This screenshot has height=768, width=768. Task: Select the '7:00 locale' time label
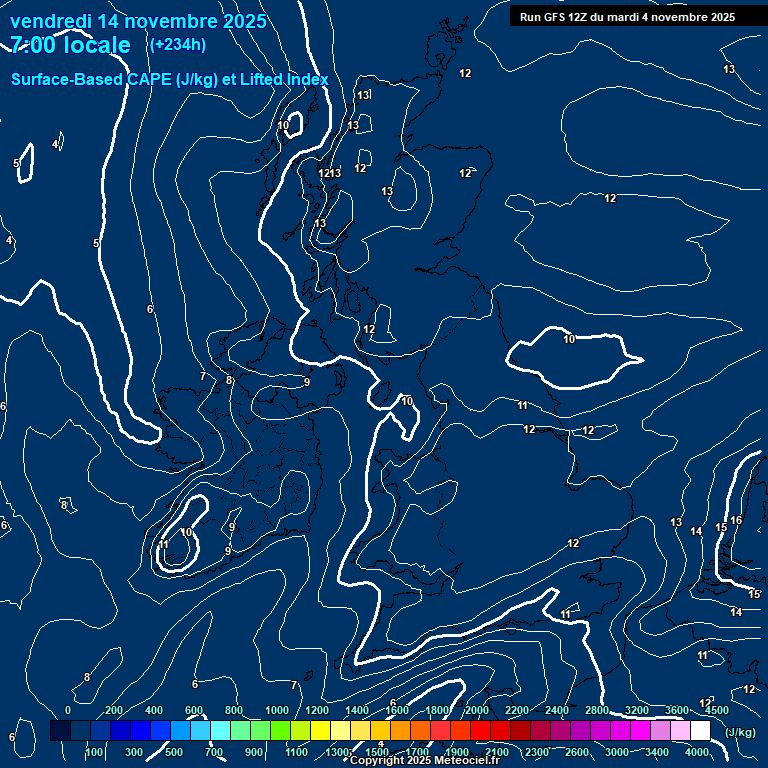71,45
